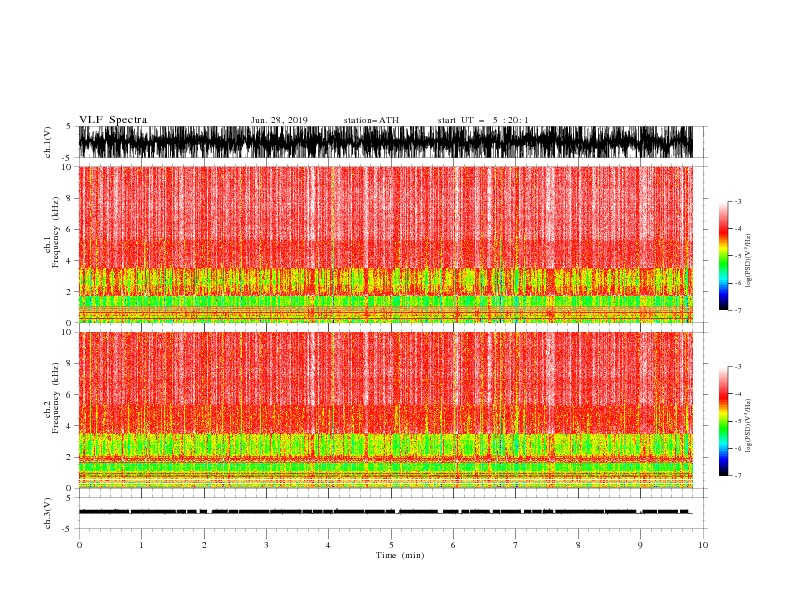
Task: Click the "4" tick on ch.1 frequency axis
Action: [70, 261]
